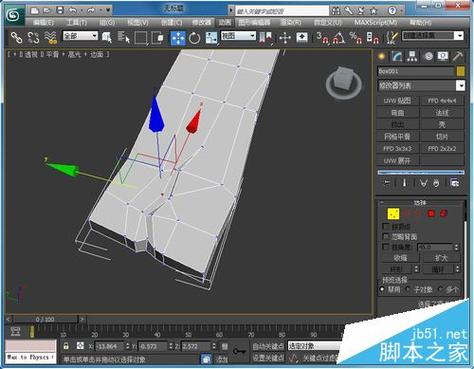Switch to the Display command panel tab
Viewport: 474px width, 369px height.
coord(443,56)
